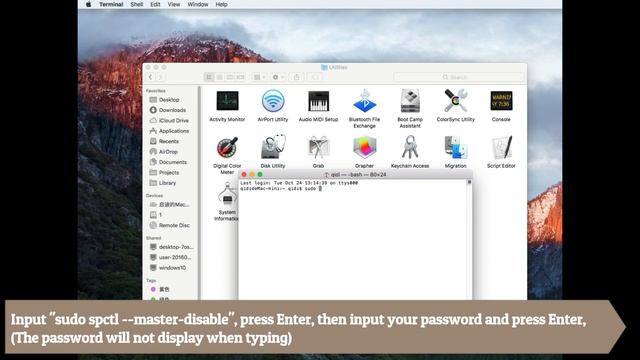This screenshot has height=360, width=640.
Task: Open Disk Utility icon
Action: click(x=273, y=147)
